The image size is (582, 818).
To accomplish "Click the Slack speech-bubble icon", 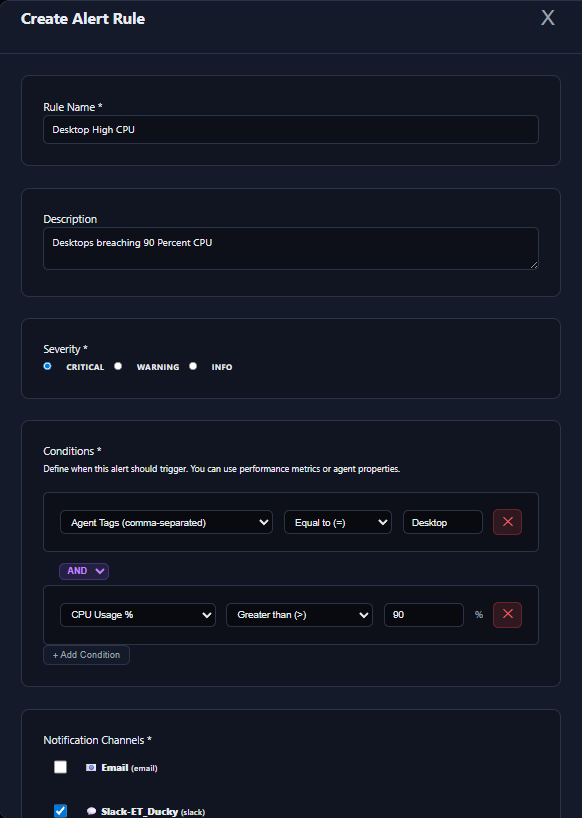I will pyautogui.click(x=90, y=811).
